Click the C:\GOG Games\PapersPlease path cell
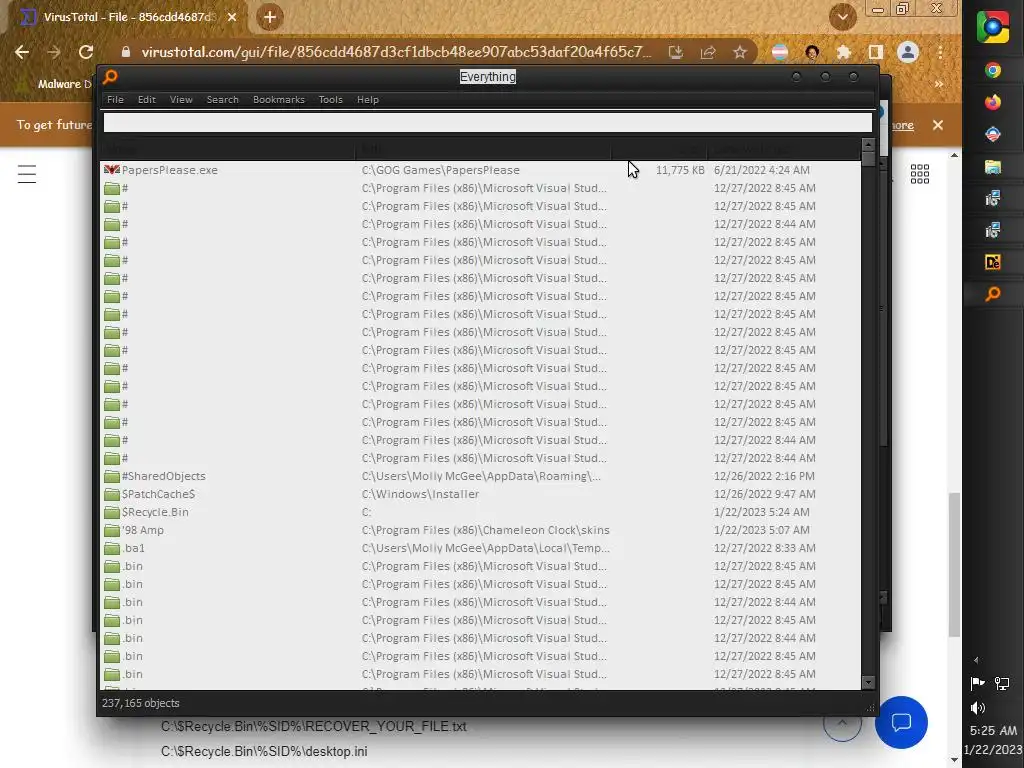 (441, 170)
